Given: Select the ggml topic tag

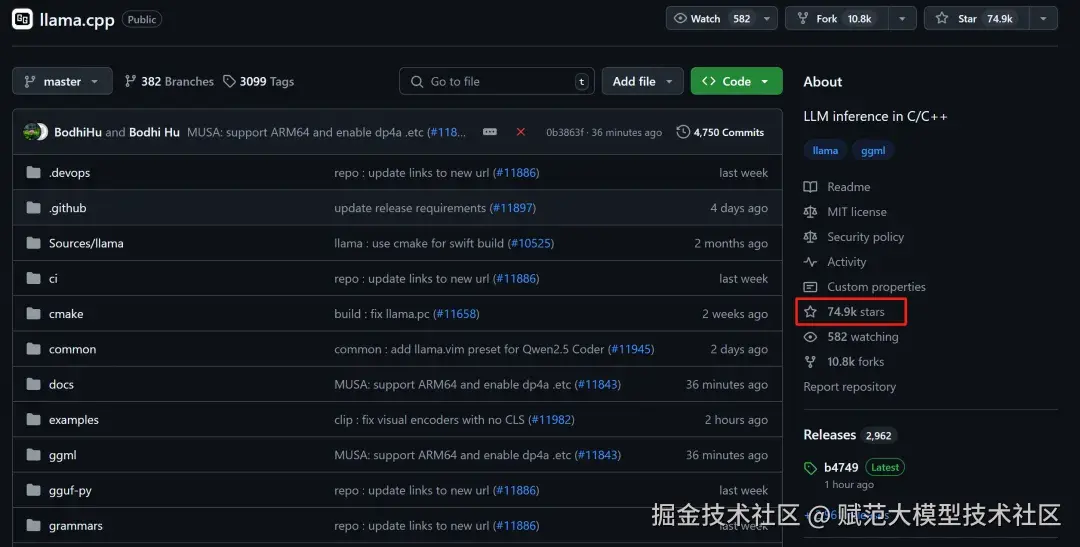Looking at the screenshot, I should (873, 150).
